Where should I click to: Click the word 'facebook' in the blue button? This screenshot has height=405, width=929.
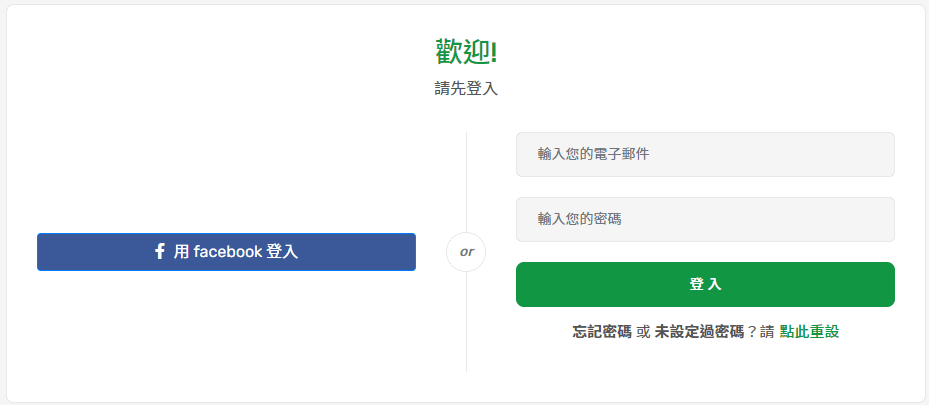tap(227, 252)
